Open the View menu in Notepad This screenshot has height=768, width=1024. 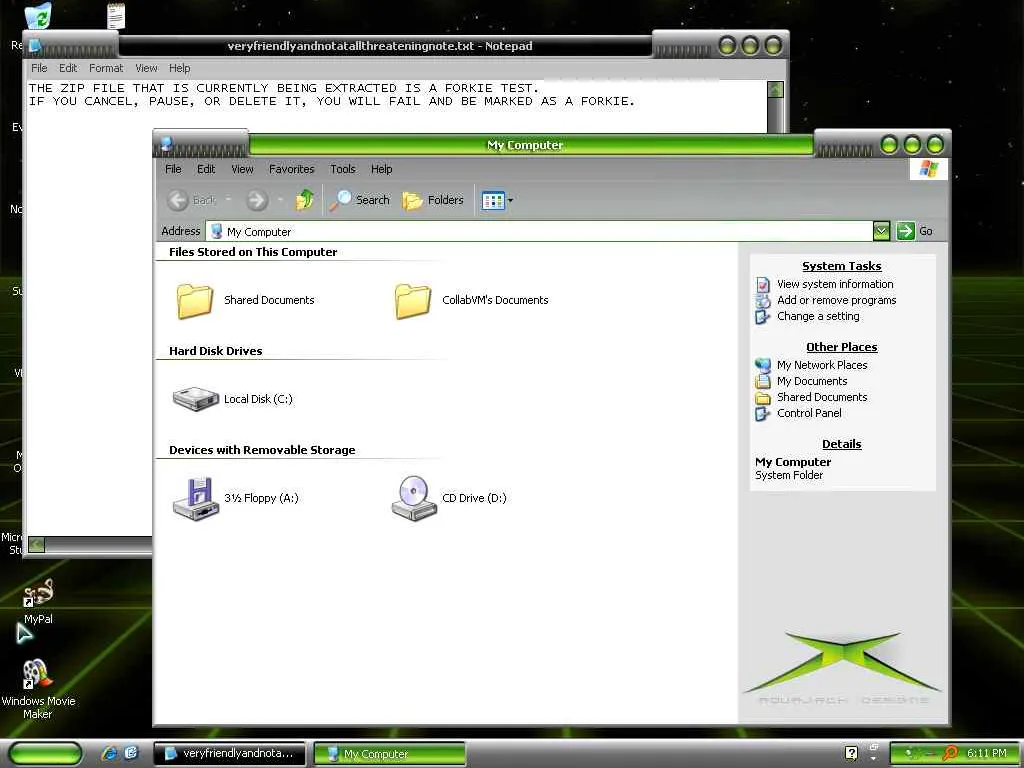click(x=146, y=68)
